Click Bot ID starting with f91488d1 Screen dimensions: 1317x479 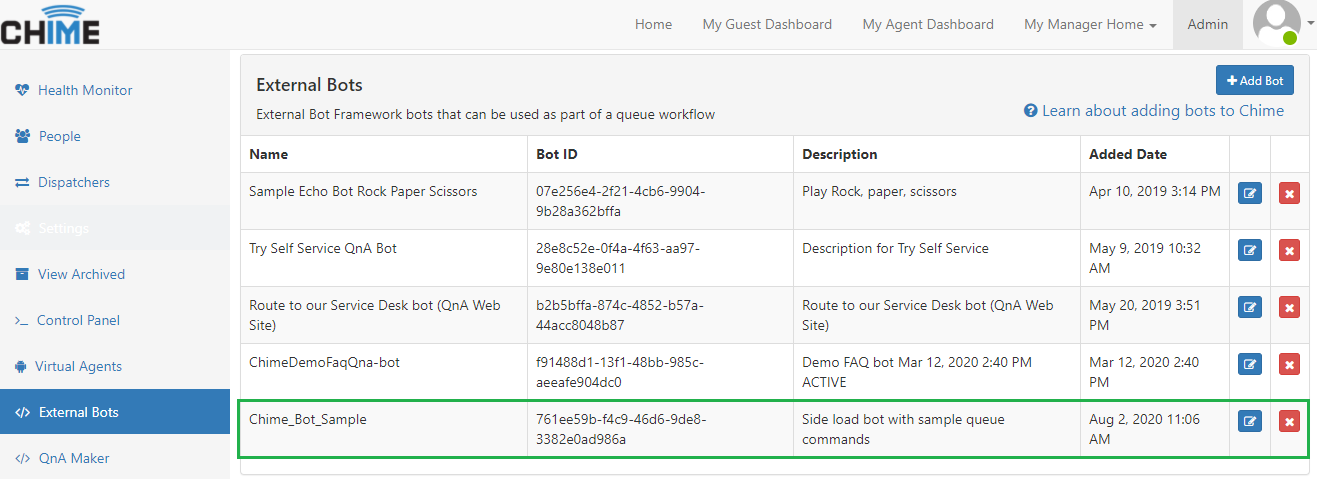pyautogui.click(x=620, y=372)
